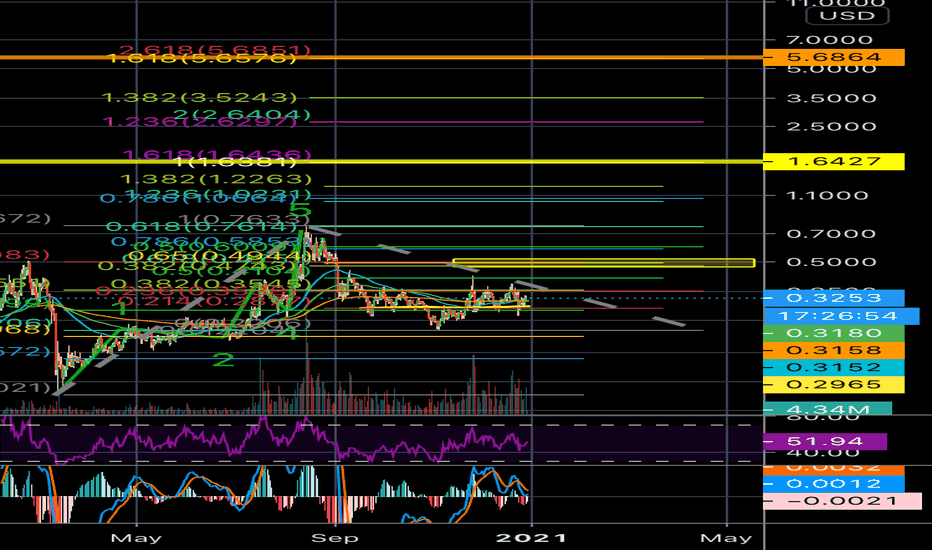Select the cyan 0.3152 indicator value label
This screenshot has height=550, width=932.
click(833, 367)
